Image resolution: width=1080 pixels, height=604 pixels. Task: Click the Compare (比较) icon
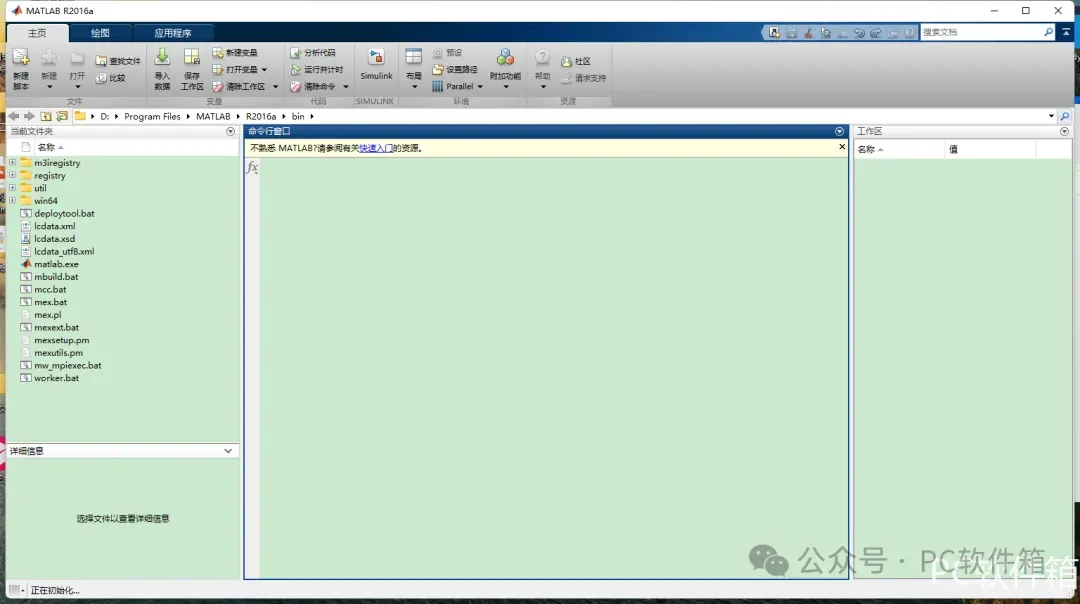[x=101, y=78]
